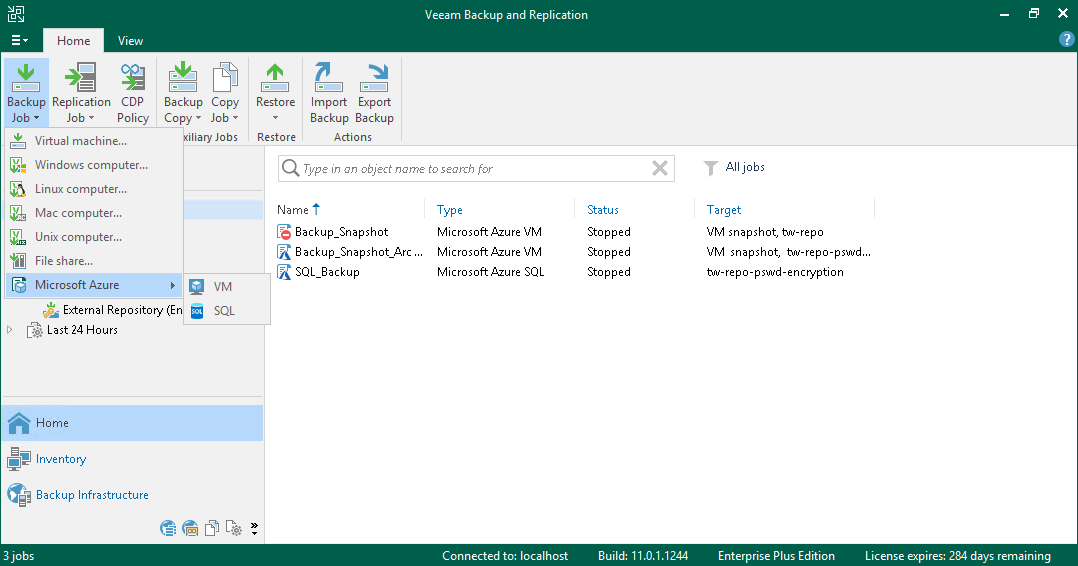1078x566 pixels.
Task: Click the Backup Infrastructure globe icon
Action: (19, 494)
